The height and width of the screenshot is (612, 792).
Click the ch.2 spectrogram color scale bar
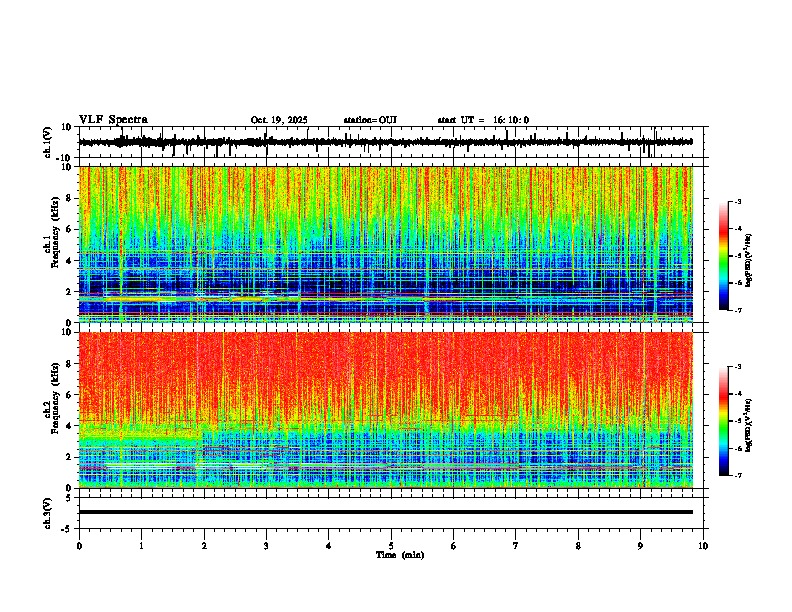(724, 421)
